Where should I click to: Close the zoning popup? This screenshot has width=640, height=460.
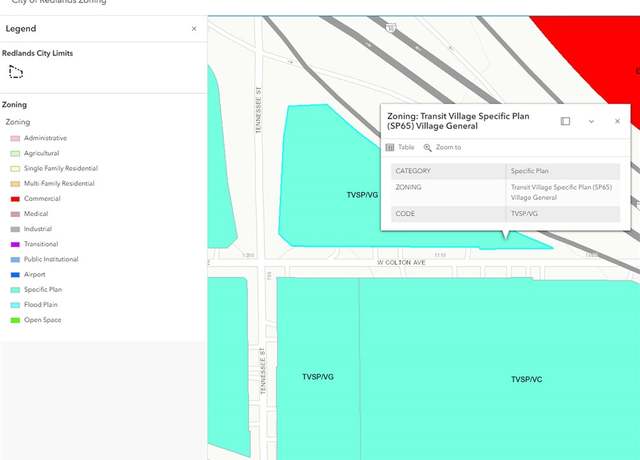[617, 121]
